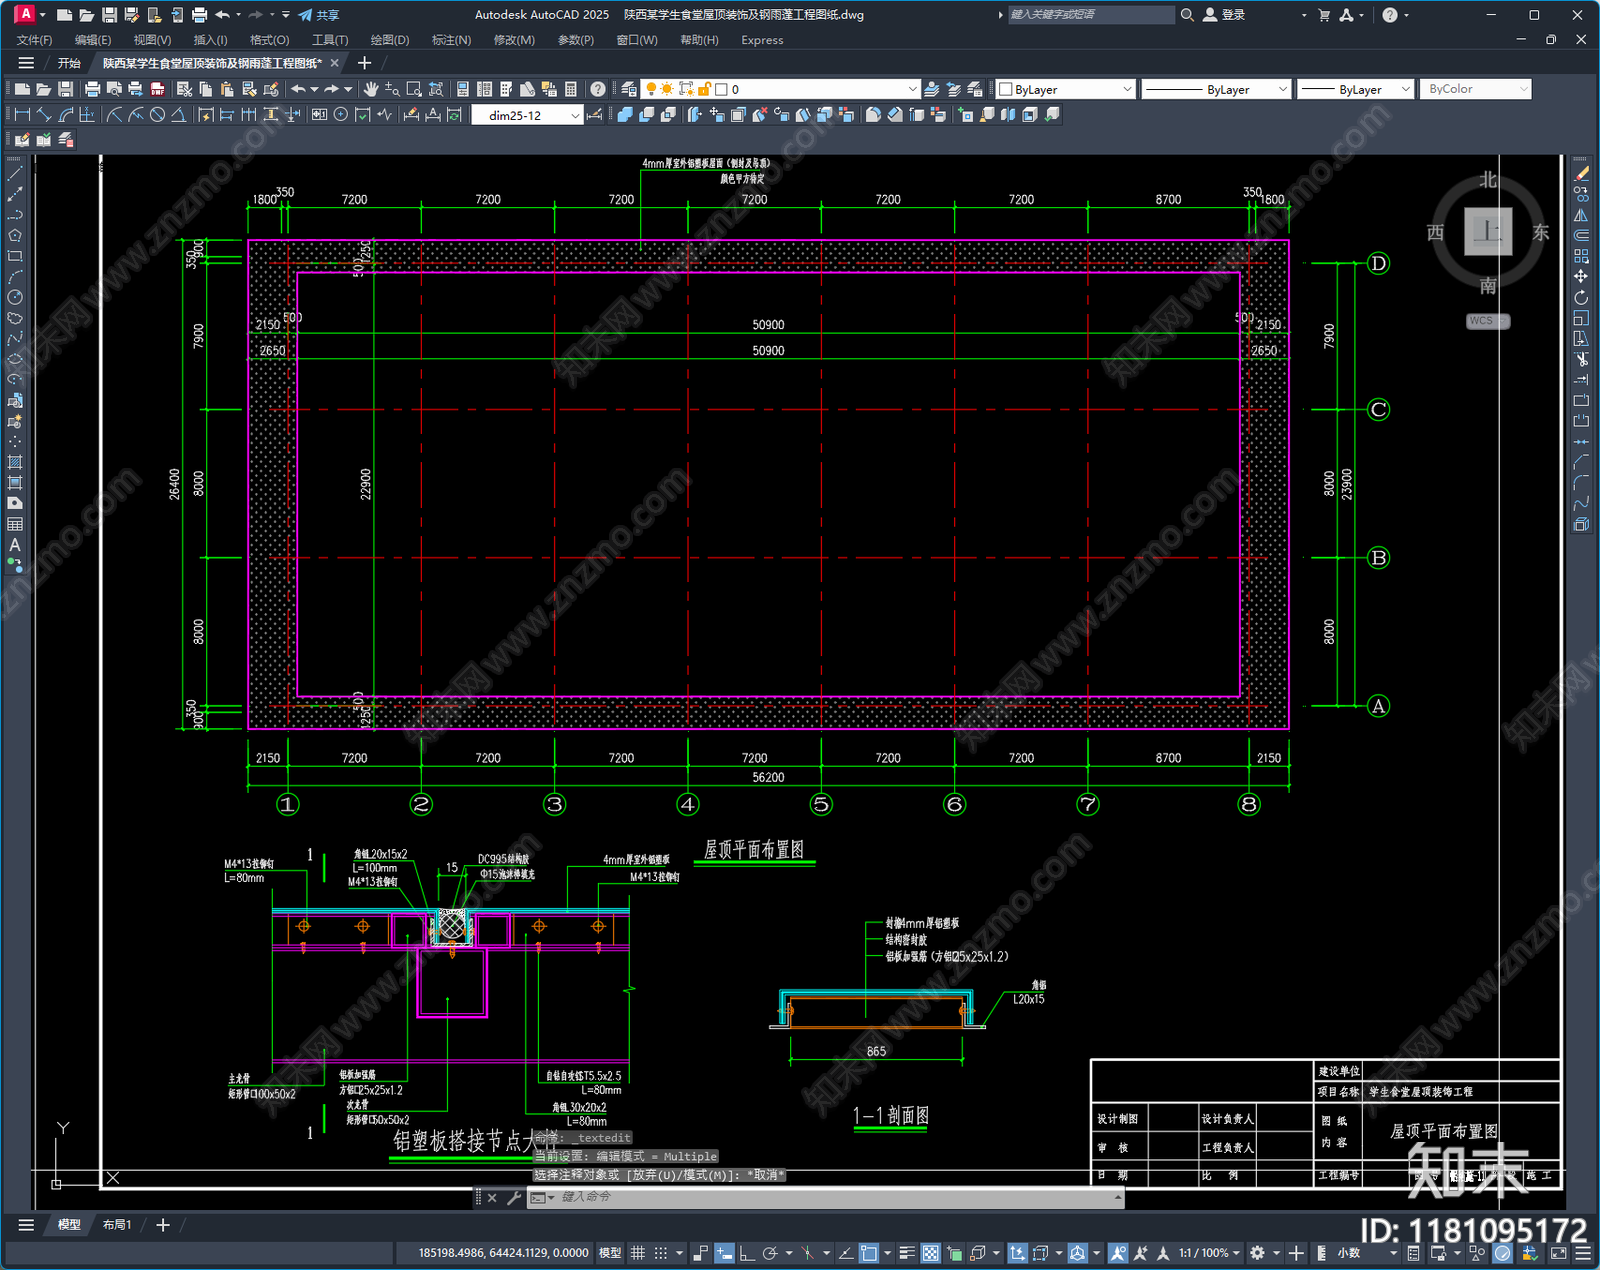Image resolution: width=1600 pixels, height=1270 pixels.
Task: Toggle Dynamic Input in the status bar
Action: (x=724, y=1253)
